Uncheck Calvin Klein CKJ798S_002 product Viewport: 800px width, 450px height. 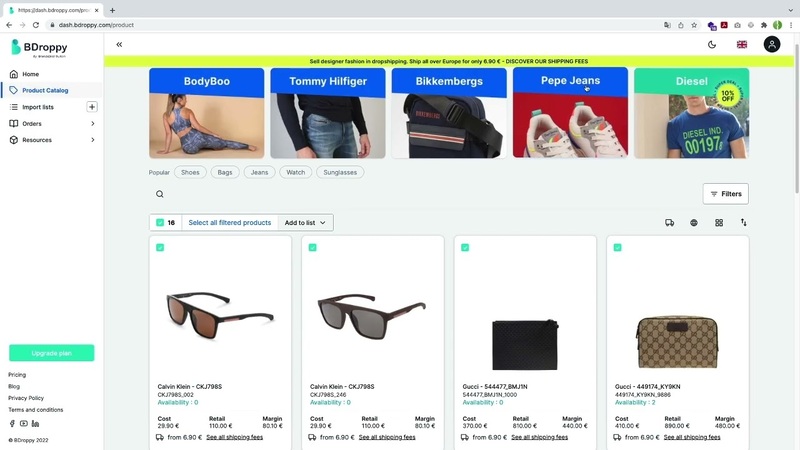(160, 247)
